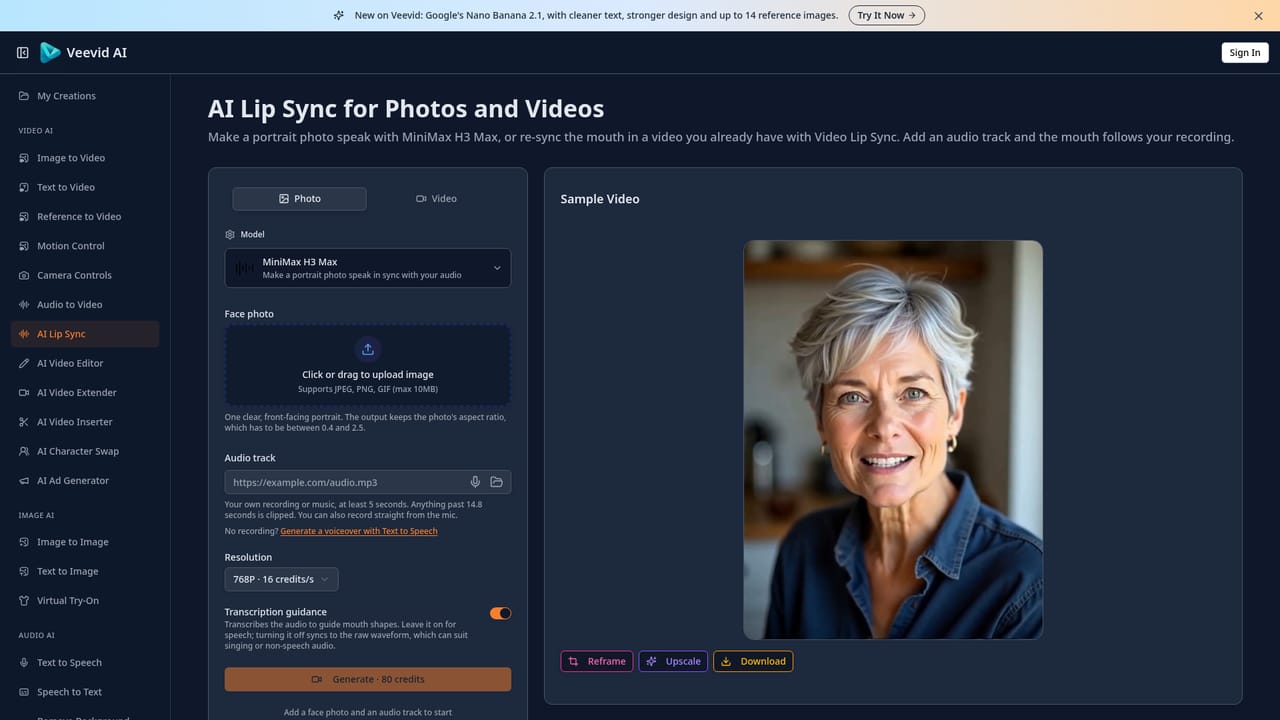Open Text to Speech tool
The height and width of the screenshot is (720, 1280).
tap(85, 662)
